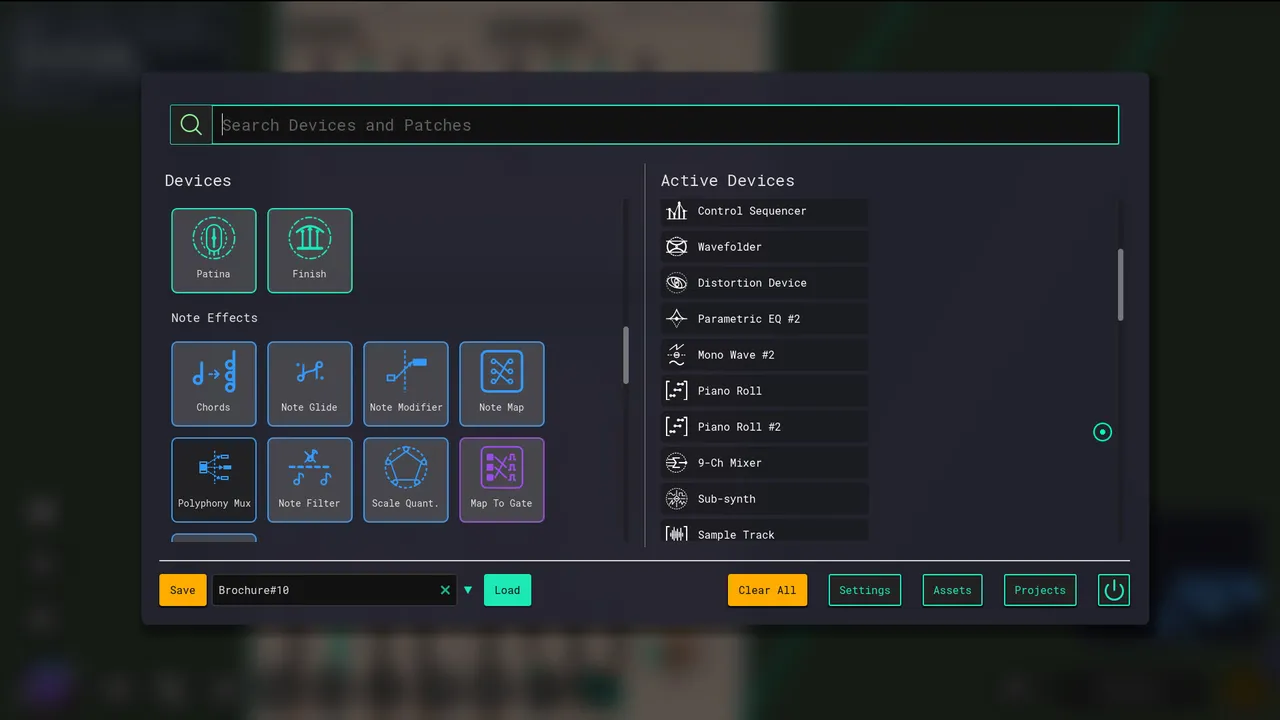Click the Parametric EQ #2 icon
This screenshot has width=1280, height=720.
click(x=677, y=319)
